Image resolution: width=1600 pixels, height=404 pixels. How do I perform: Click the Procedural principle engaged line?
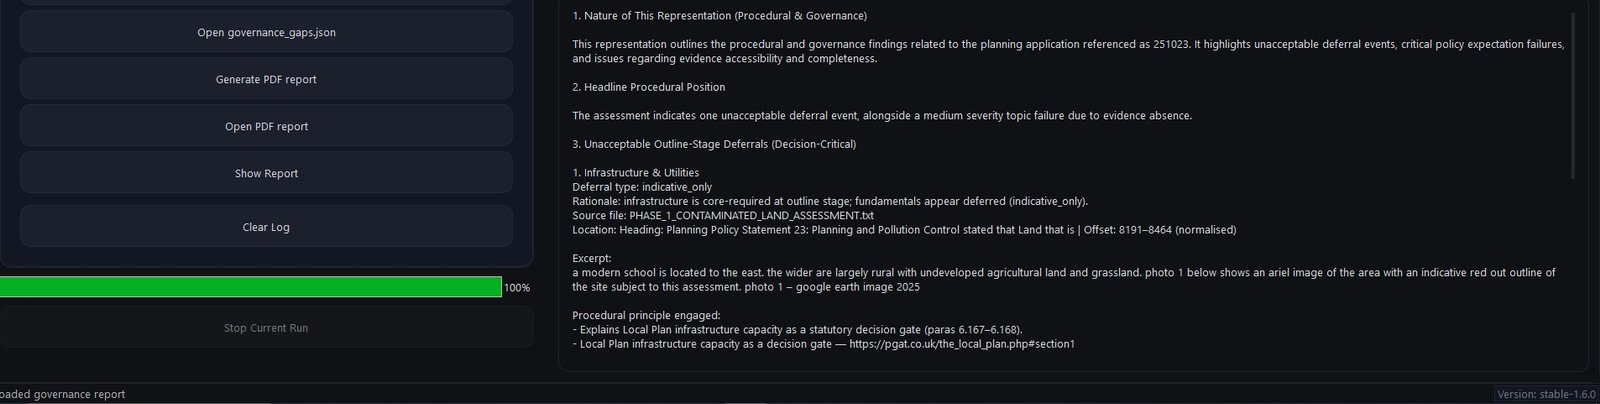click(x=646, y=315)
